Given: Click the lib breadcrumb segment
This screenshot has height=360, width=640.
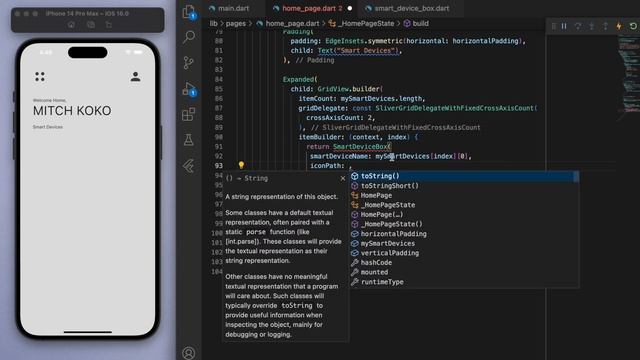Looking at the screenshot, I should (213, 23).
